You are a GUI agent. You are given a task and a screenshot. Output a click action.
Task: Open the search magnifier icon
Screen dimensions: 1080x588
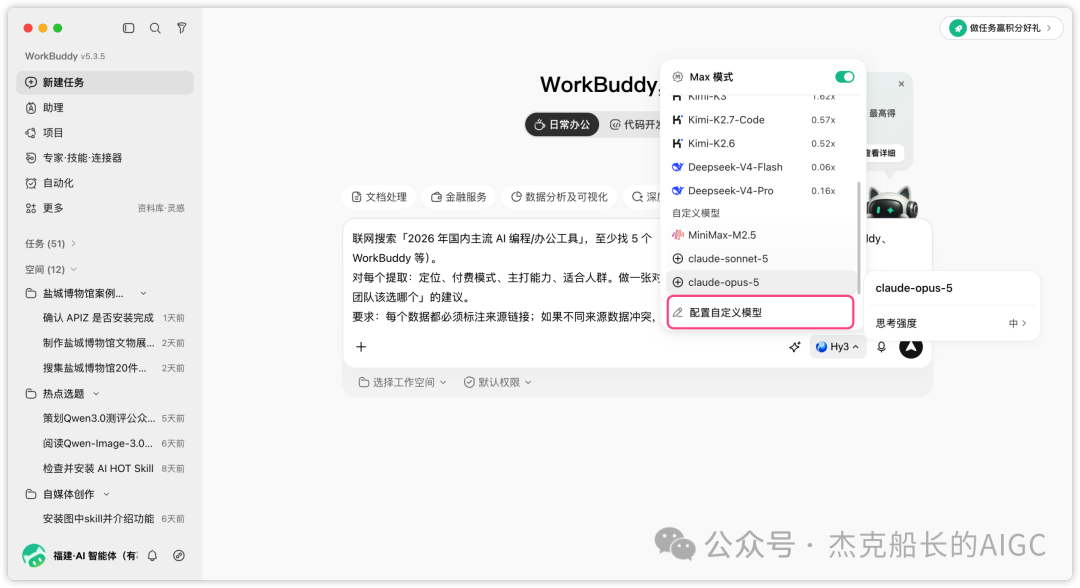[x=155, y=28]
